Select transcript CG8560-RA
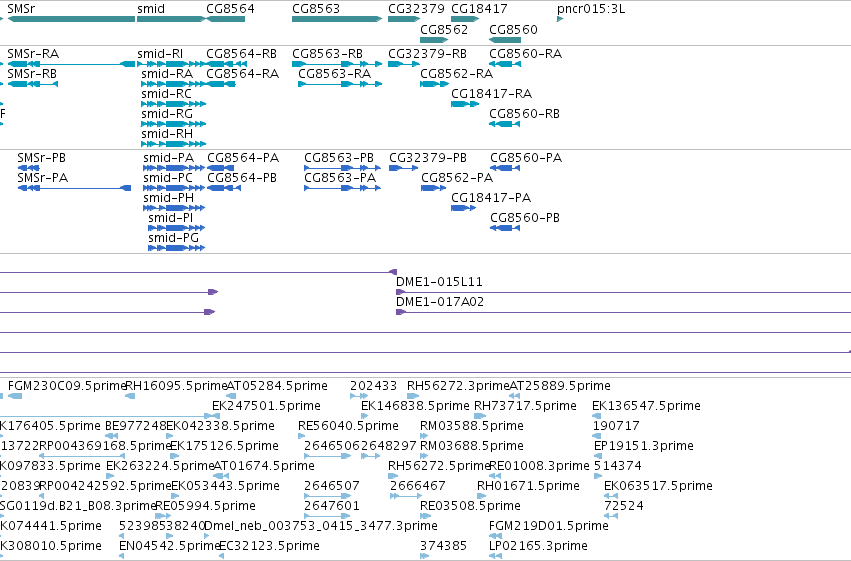This screenshot has width=851, height=561. click(x=525, y=54)
